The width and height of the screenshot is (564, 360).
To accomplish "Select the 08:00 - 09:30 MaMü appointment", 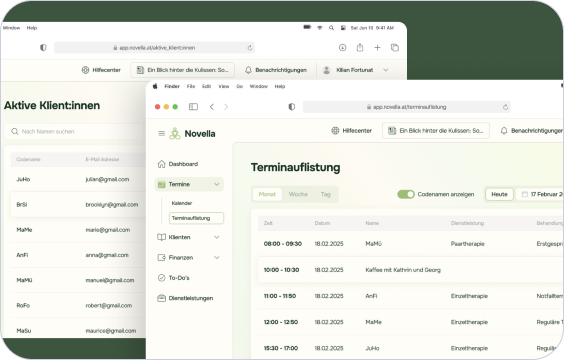I will [x=410, y=244].
